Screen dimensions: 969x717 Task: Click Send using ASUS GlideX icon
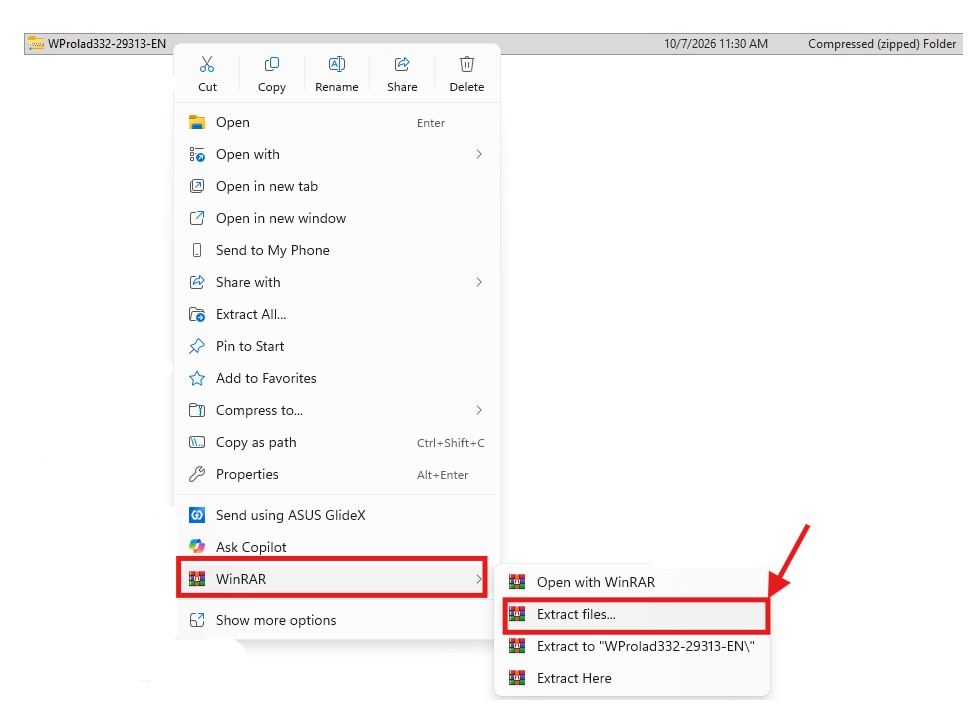(197, 515)
